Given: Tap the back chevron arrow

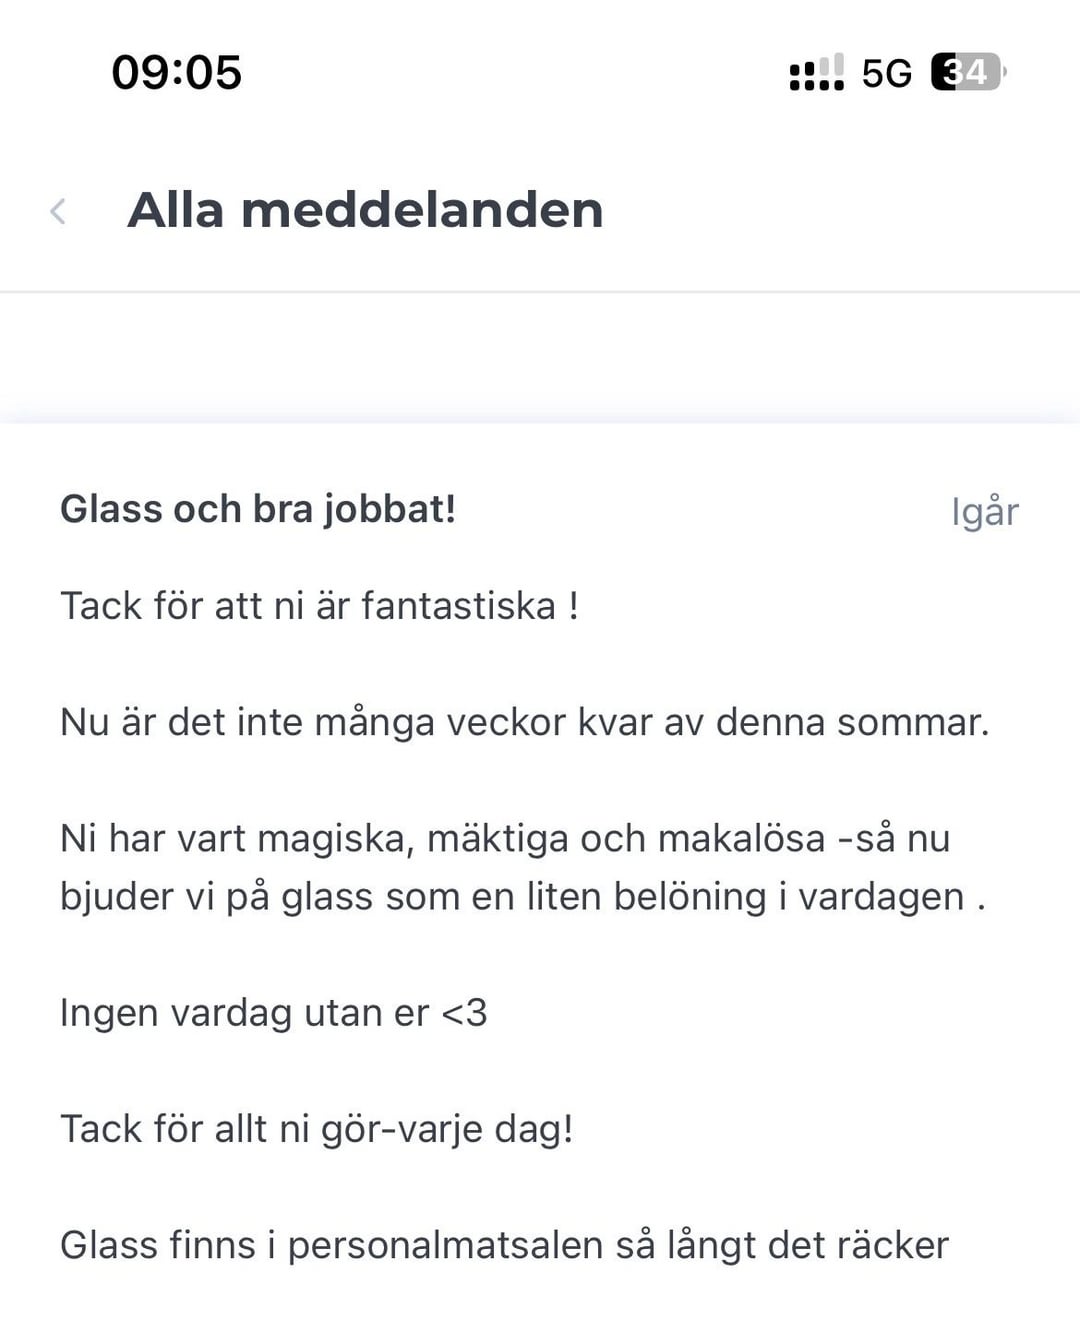Looking at the screenshot, I should [x=58, y=211].
